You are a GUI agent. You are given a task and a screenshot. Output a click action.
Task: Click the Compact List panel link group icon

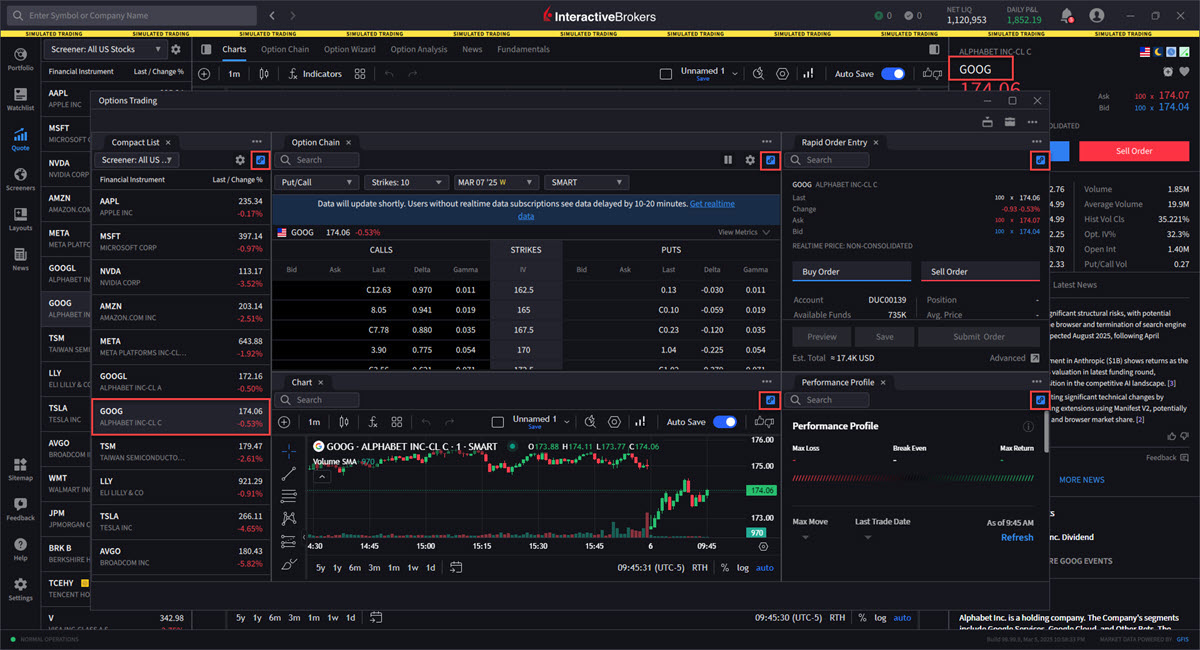tap(261, 160)
